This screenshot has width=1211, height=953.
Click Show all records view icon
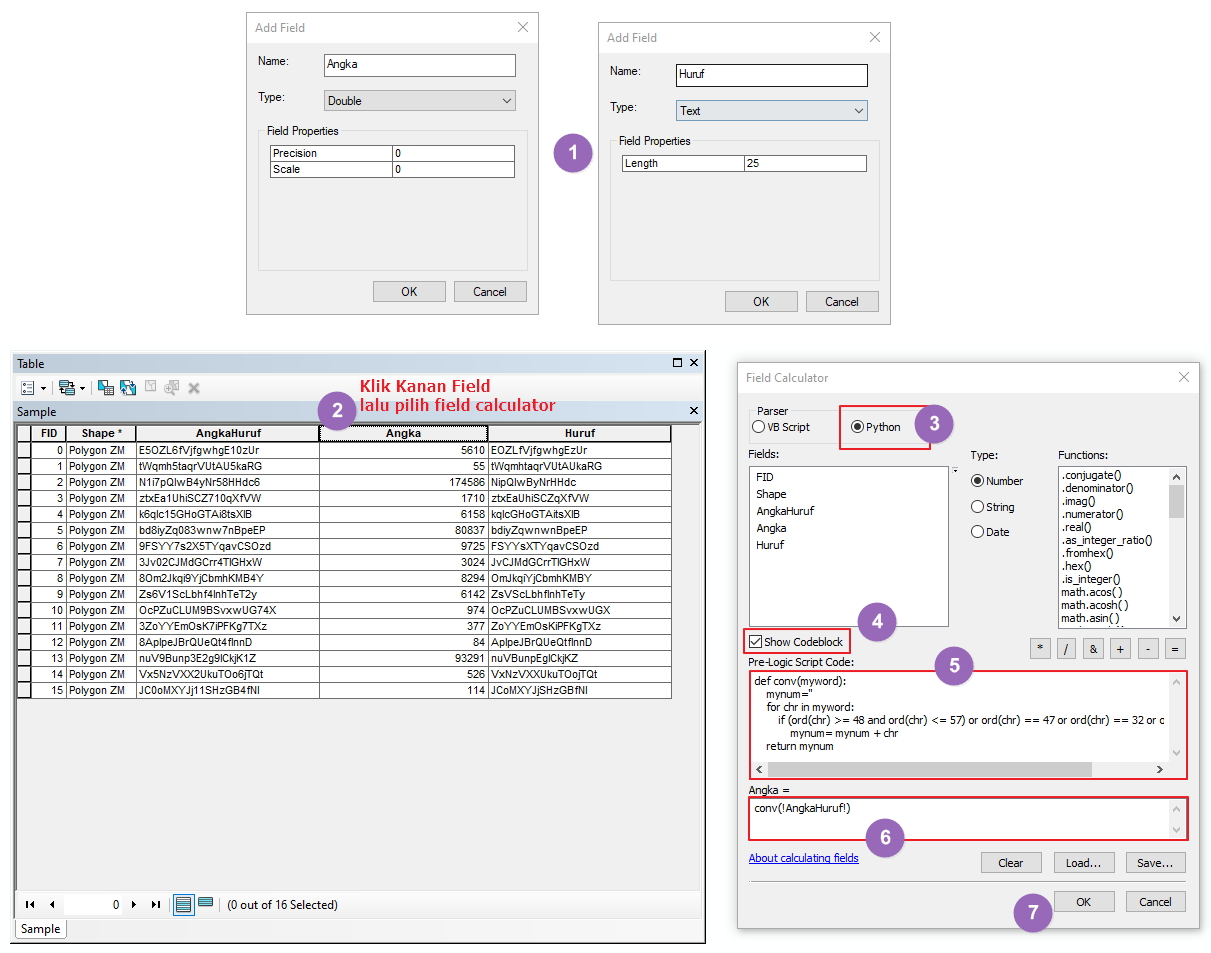(x=184, y=904)
